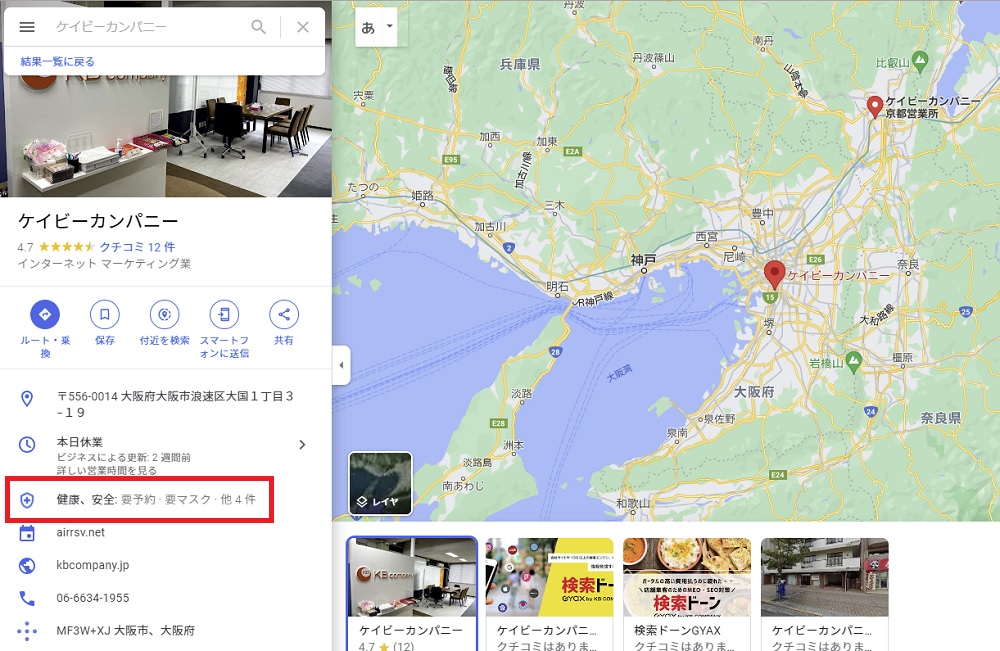Click the ルート・乗換 directions icon
Viewport: 1000px width, 651px height.
[45, 314]
